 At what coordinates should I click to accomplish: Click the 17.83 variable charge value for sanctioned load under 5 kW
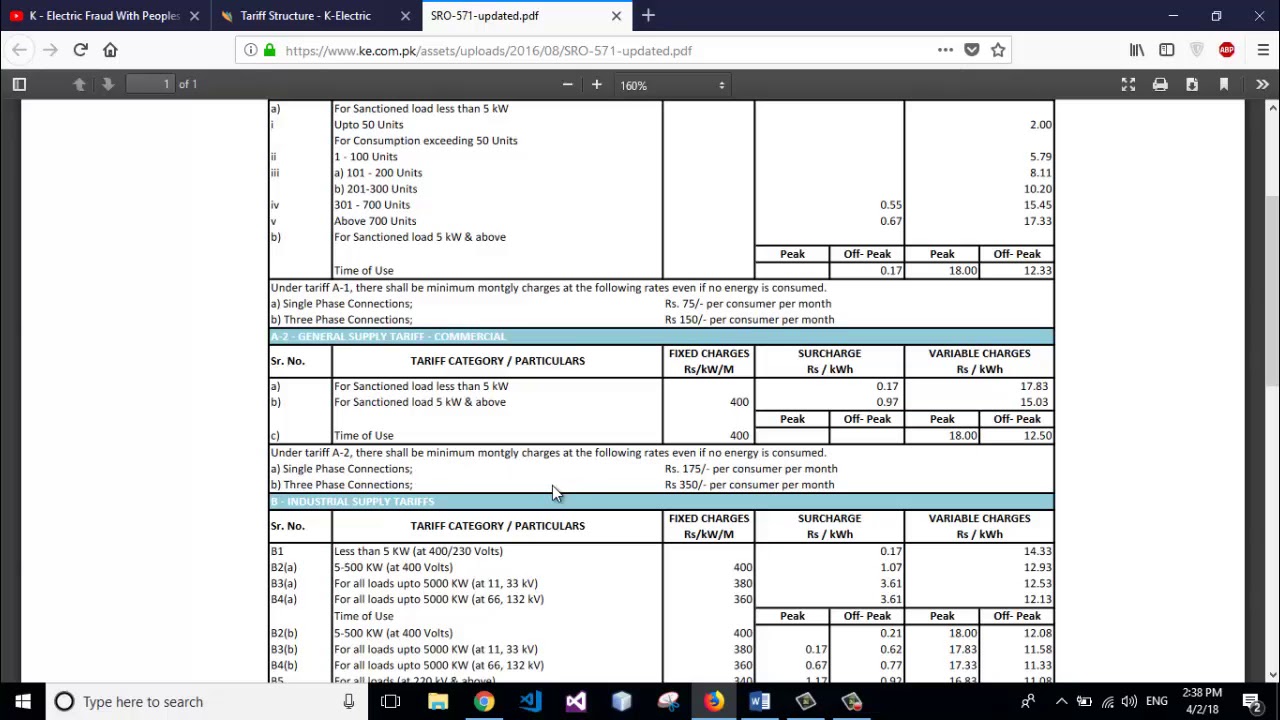pos(1034,386)
